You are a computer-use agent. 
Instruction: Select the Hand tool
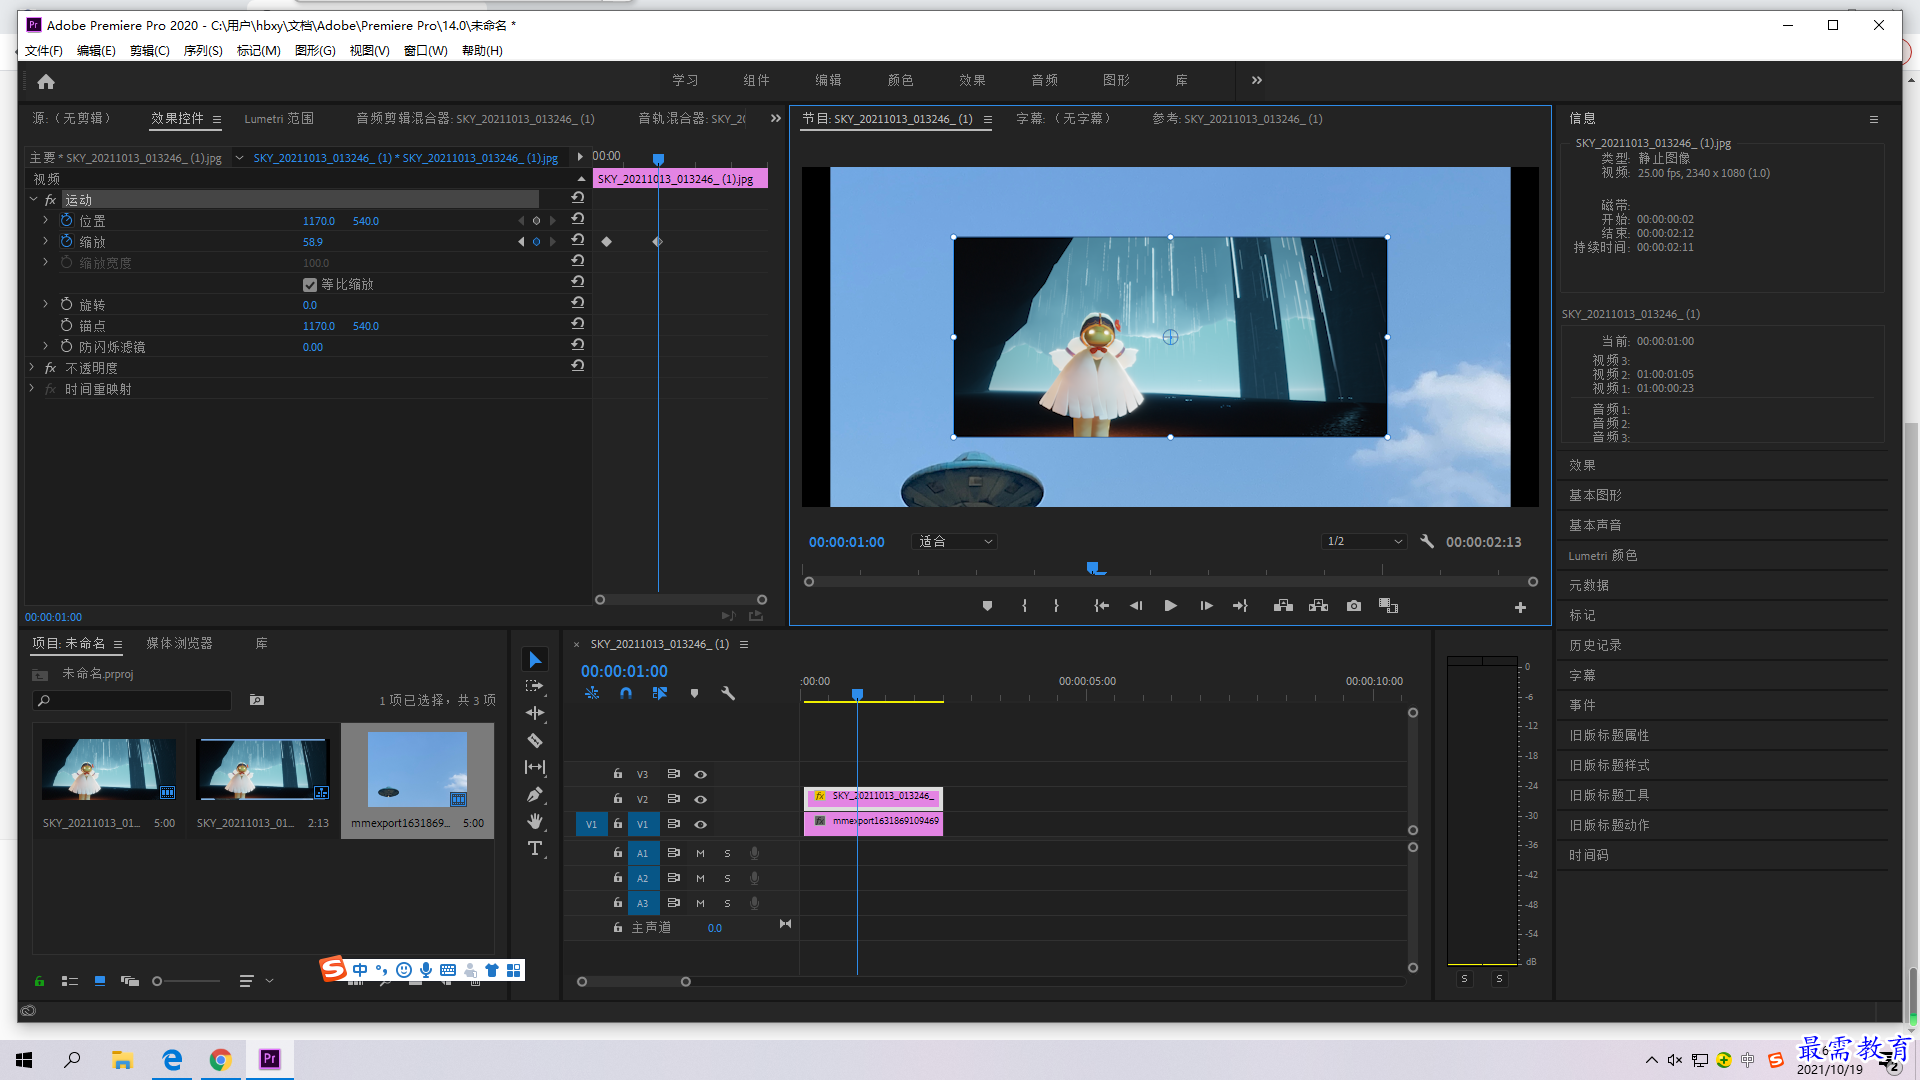535,821
